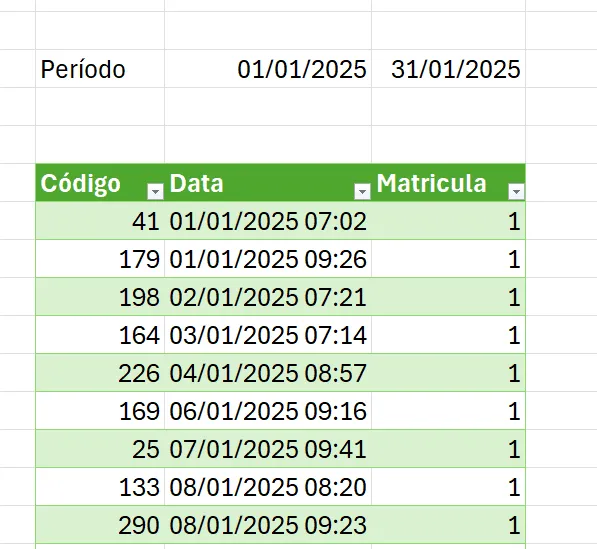Image resolution: width=597 pixels, height=549 pixels.
Task: Select the start date cell 01/01/2025
Action: click(x=268, y=69)
